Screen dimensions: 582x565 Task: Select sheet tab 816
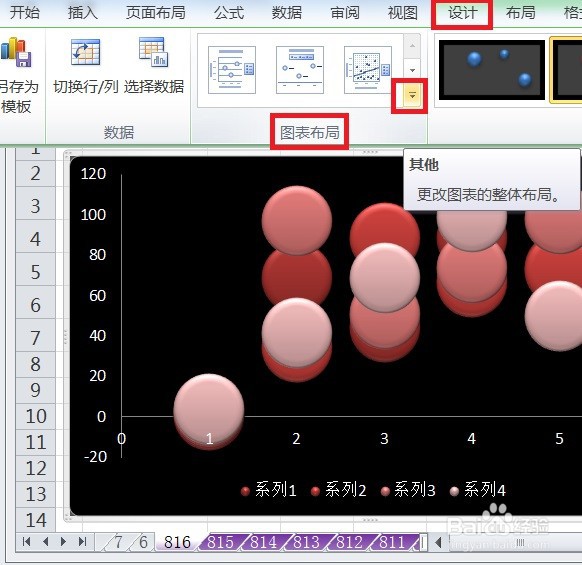click(x=177, y=542)
